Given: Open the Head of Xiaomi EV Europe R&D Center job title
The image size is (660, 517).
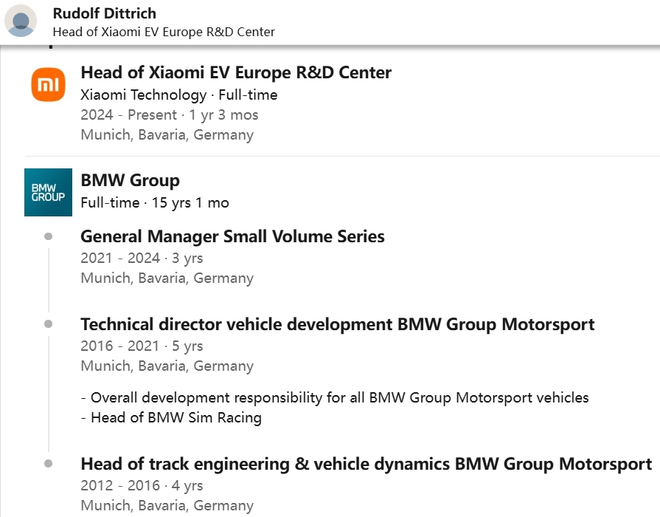Looking at the screenshot, I should [235, 73].
